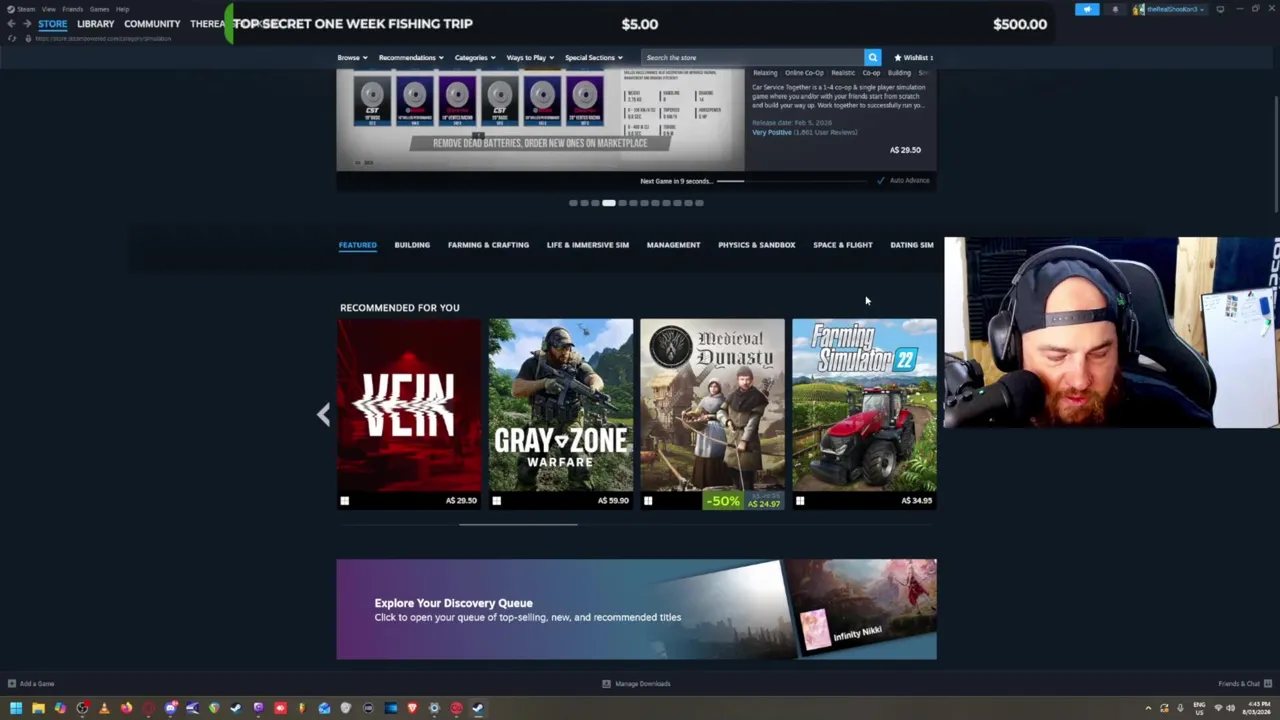Expand the Ways to Play dropdown
This screenshot has height=720, width=1280.
[x=530, y=58]
